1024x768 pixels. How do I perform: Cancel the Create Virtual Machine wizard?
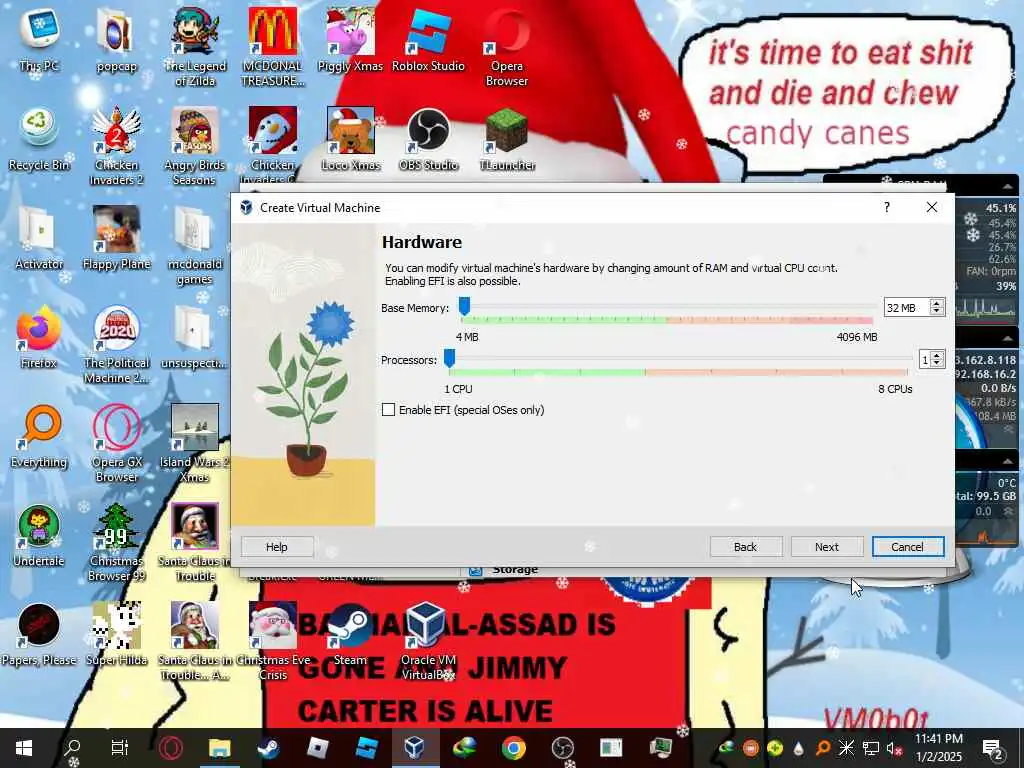(x=908, y=547)
